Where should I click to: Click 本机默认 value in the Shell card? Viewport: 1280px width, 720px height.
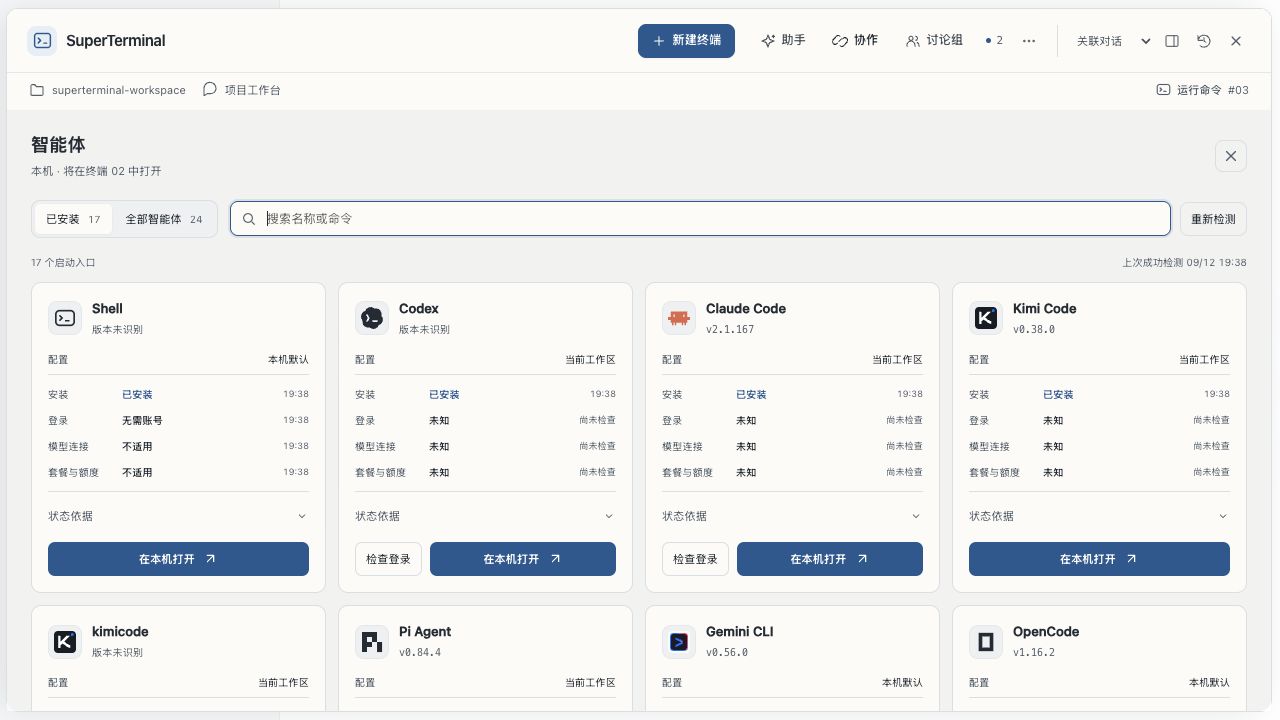pos(288,359)
